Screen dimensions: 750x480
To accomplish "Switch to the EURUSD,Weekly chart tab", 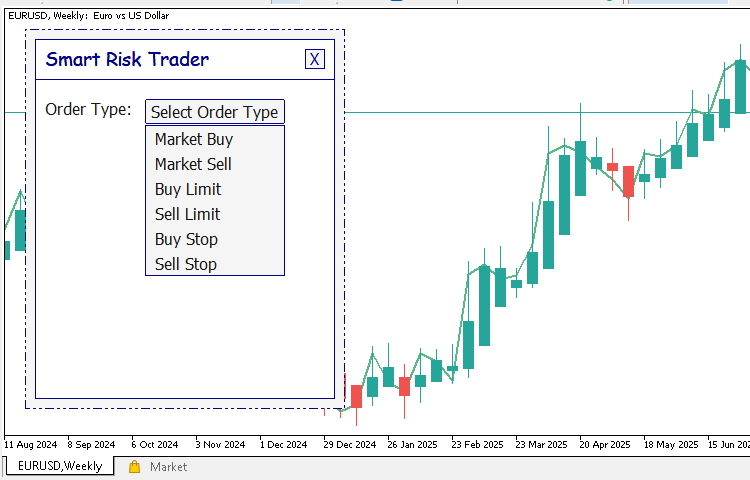I will [60, 466].
